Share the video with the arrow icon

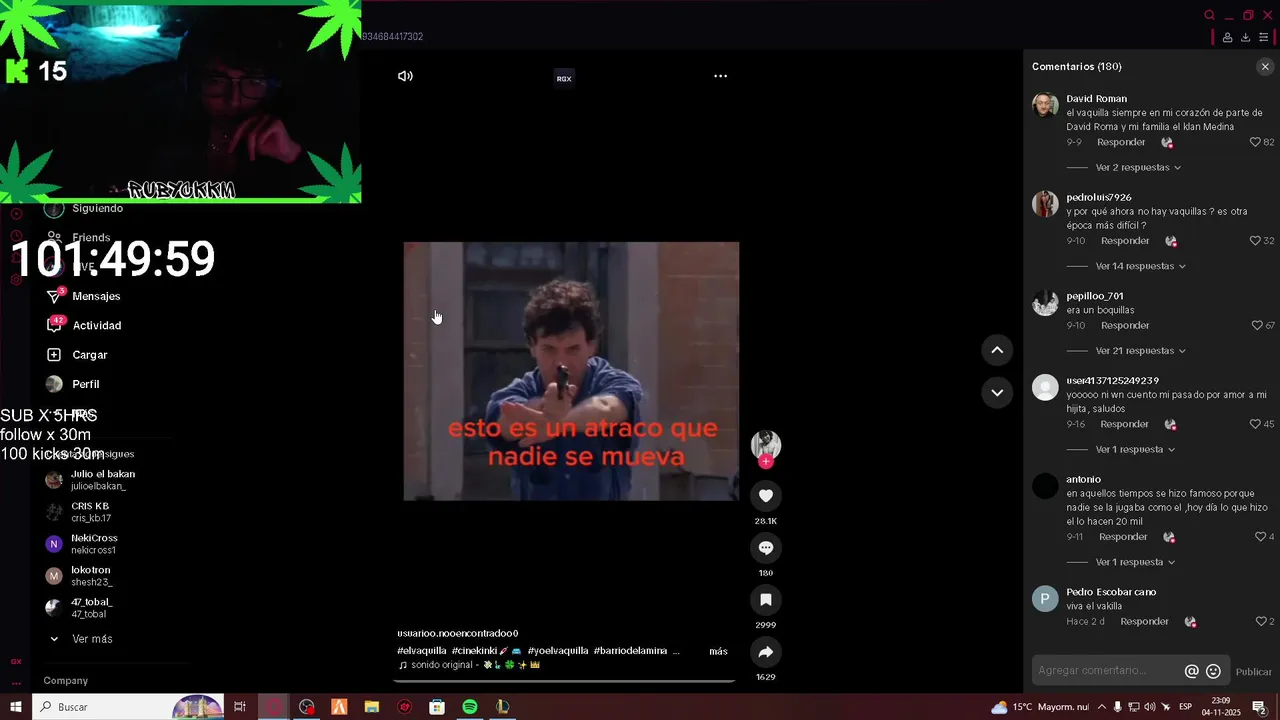click(x=766, y=652)
